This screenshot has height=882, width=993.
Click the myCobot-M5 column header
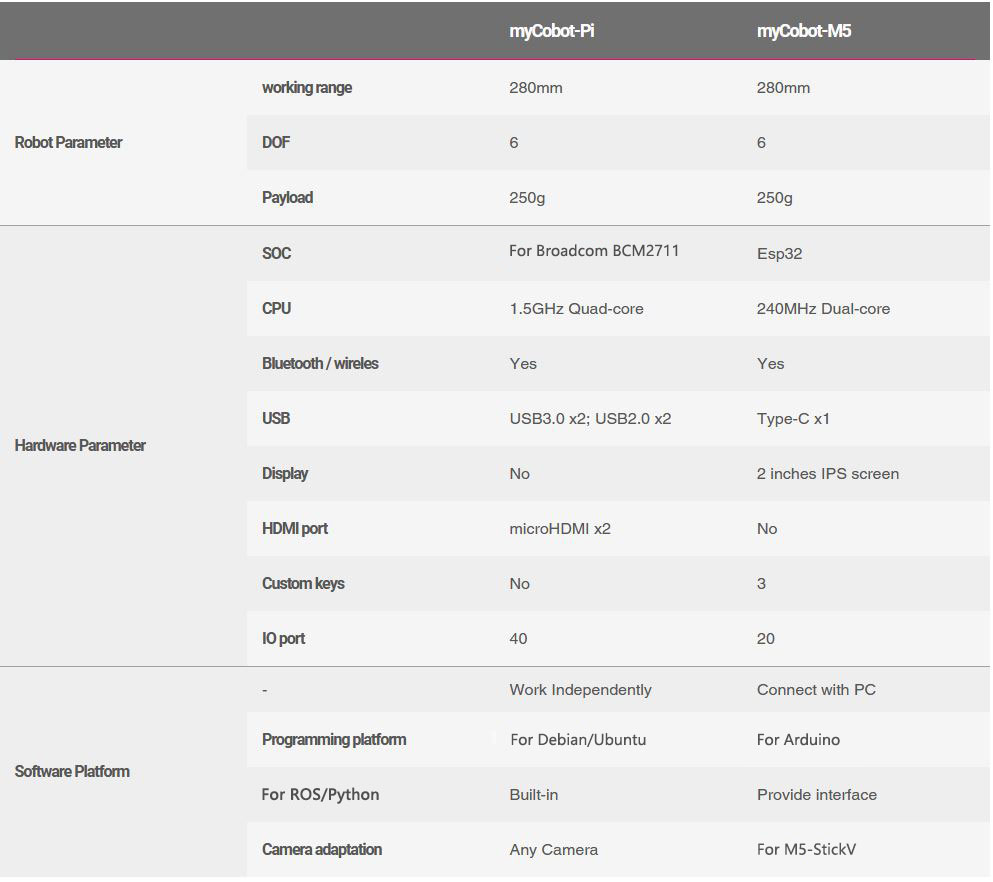pos(804,31)
